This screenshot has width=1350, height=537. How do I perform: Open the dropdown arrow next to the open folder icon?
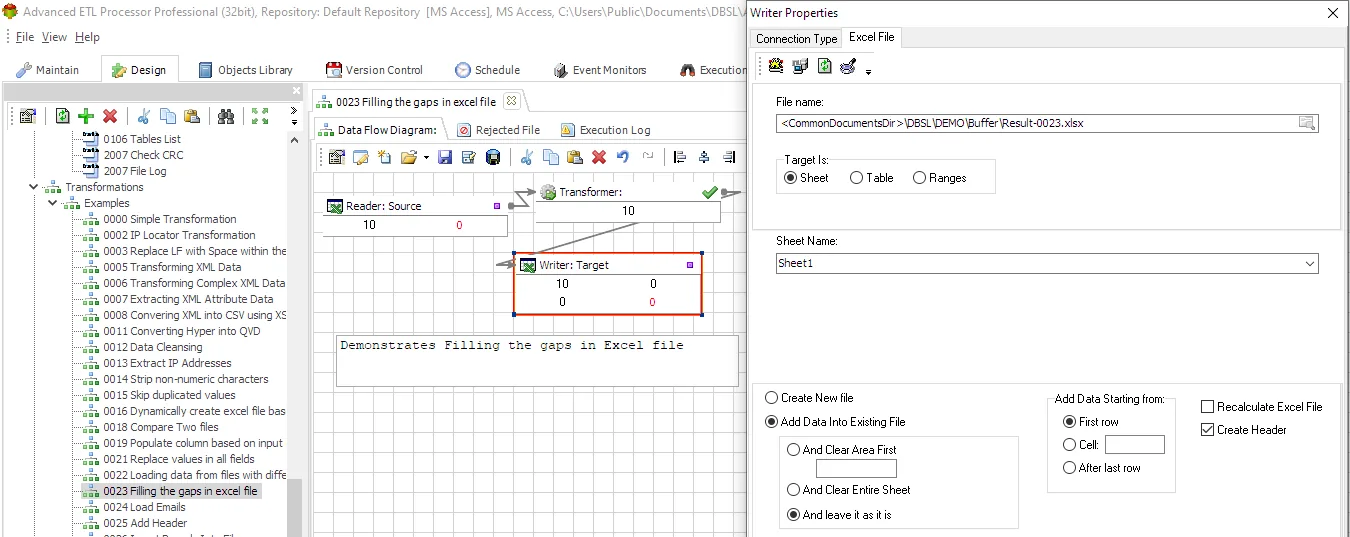pos(426,157)
